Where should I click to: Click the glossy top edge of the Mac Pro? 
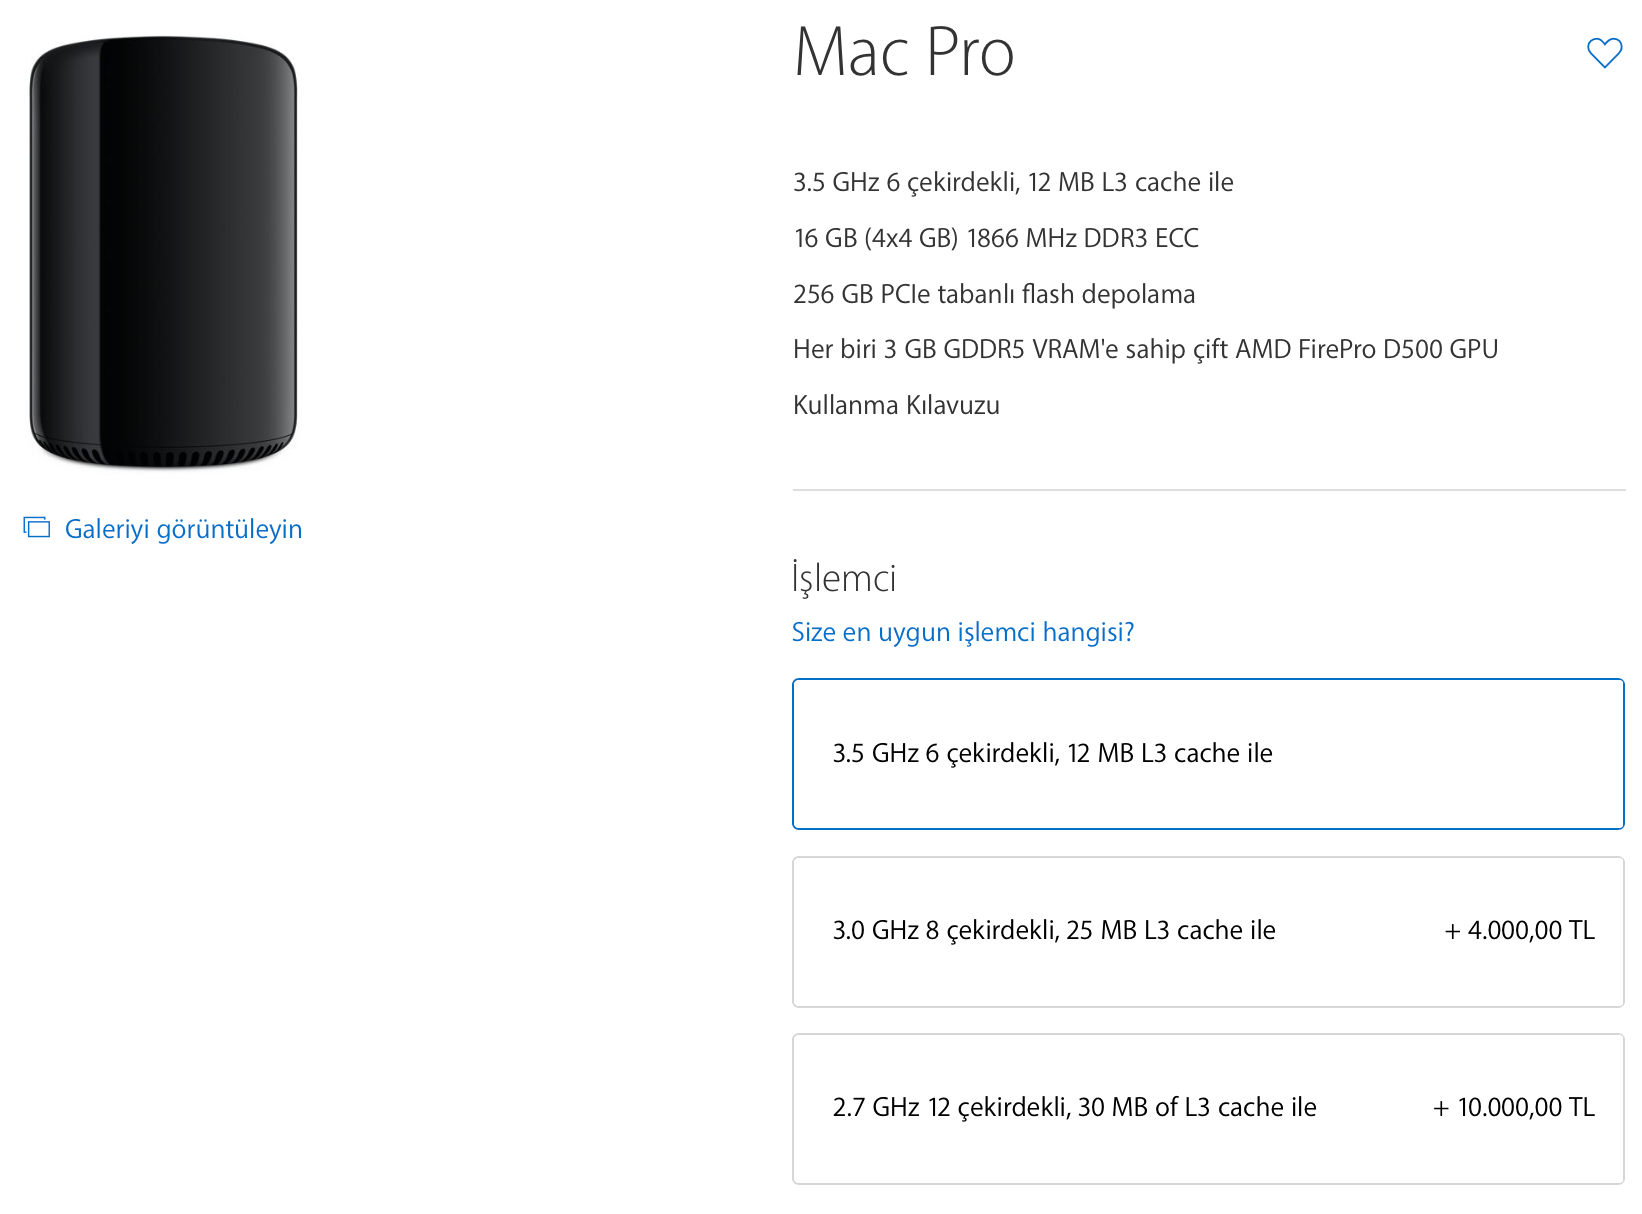(x=163, y=44)
